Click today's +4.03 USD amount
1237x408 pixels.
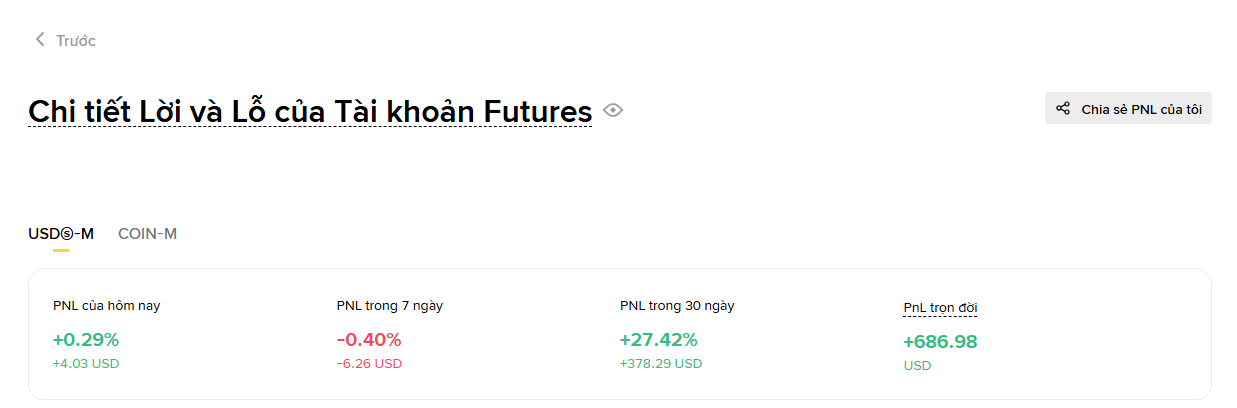click(86, 364)
